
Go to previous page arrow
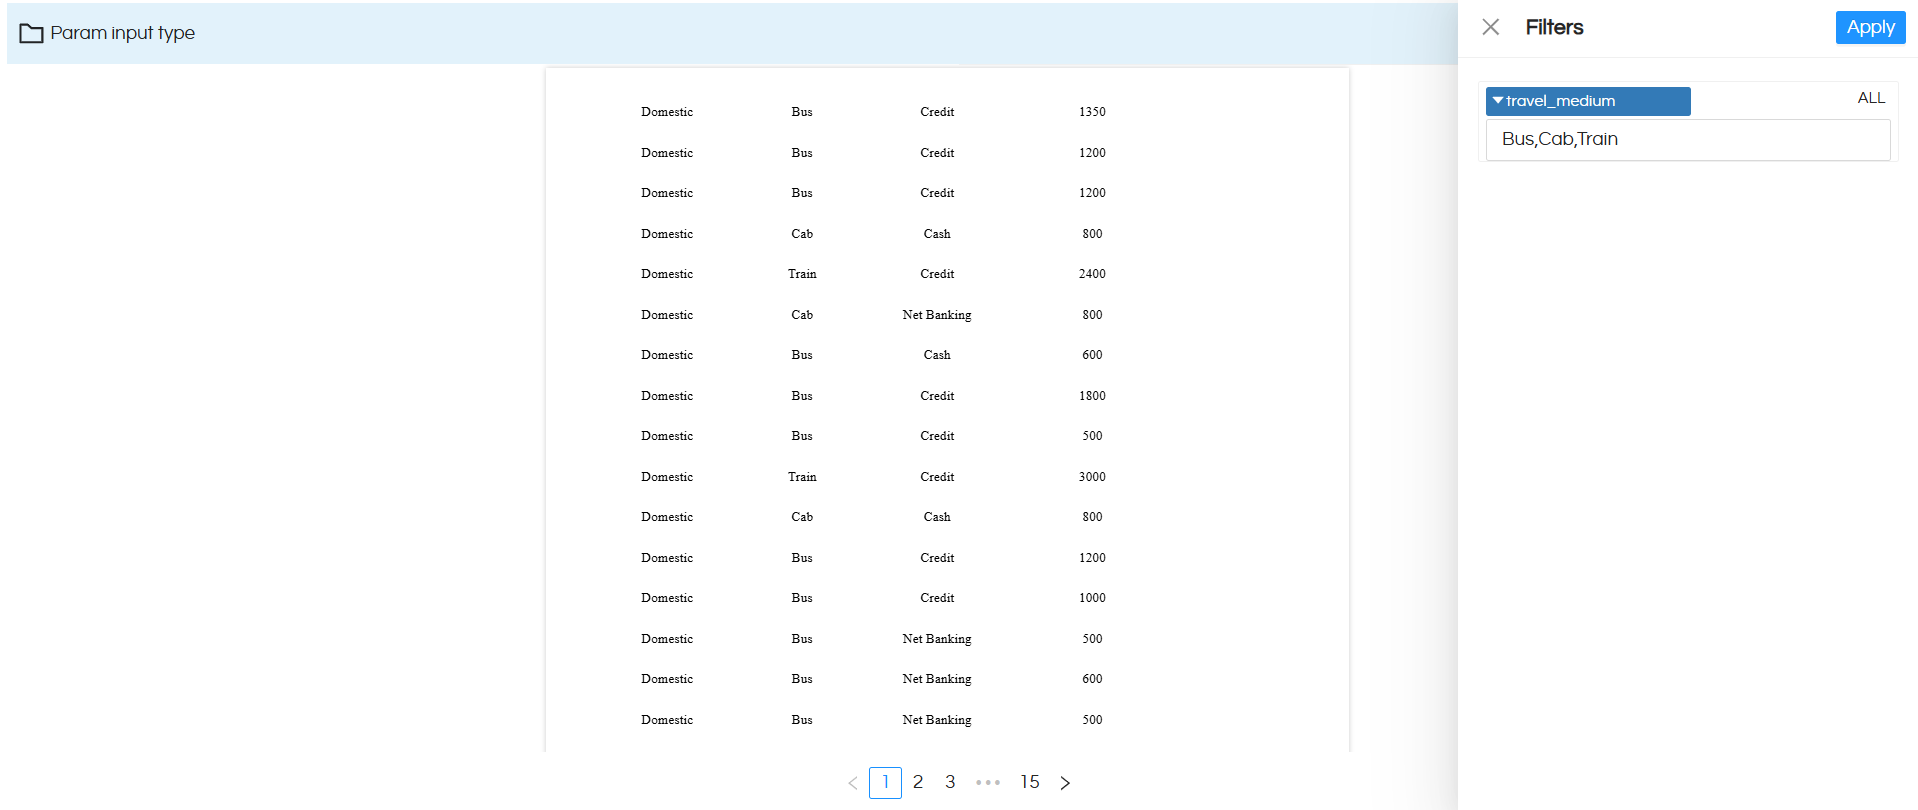(852, 783)
